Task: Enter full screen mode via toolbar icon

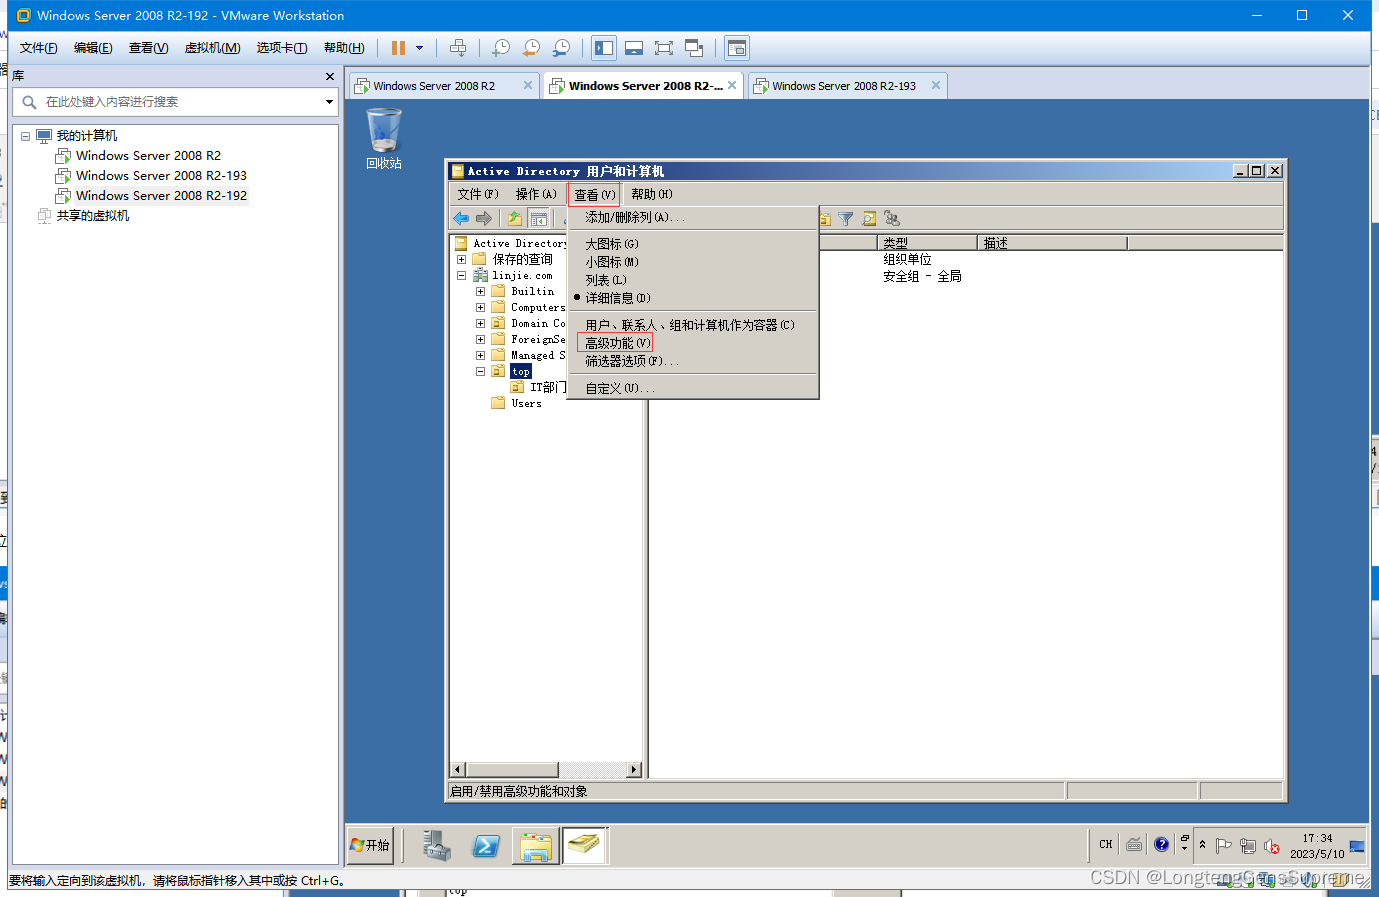Action: coord(664,48)
